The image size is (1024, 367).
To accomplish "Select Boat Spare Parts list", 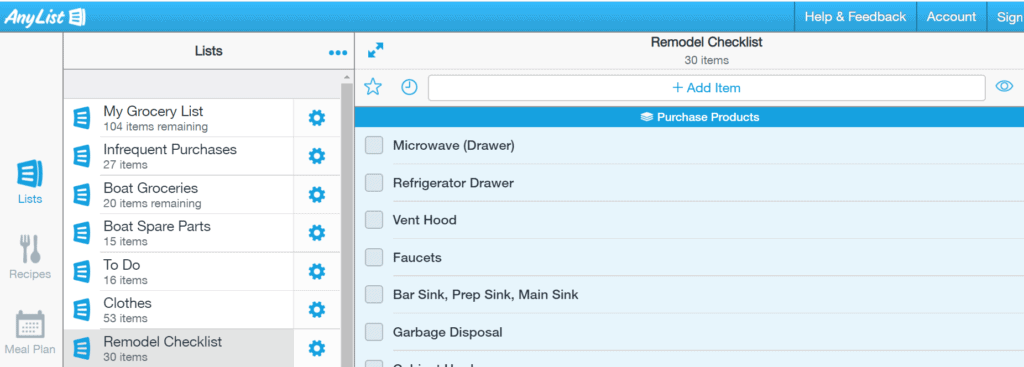I will click(x=178, y=233).
